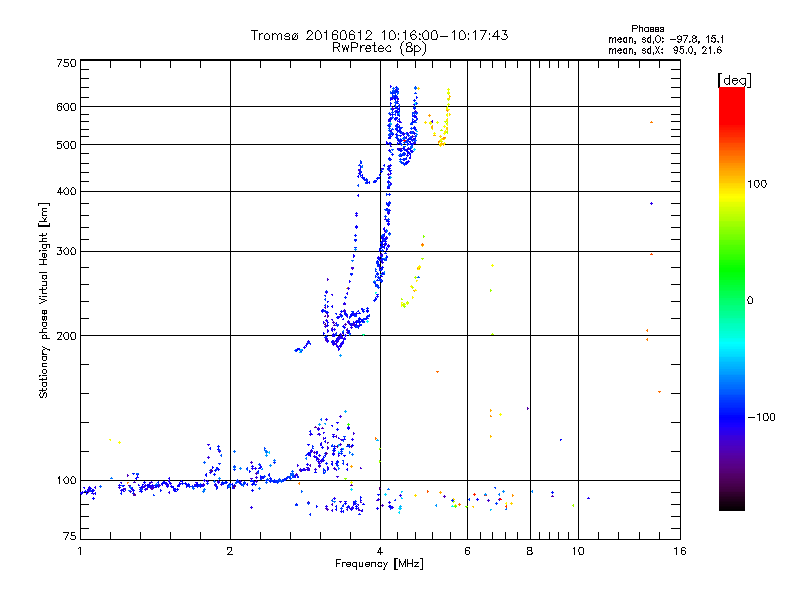Screen dimensions: 800x600
Task: Click the y-axis tick label '400'
Action: [x=66, y=191]
